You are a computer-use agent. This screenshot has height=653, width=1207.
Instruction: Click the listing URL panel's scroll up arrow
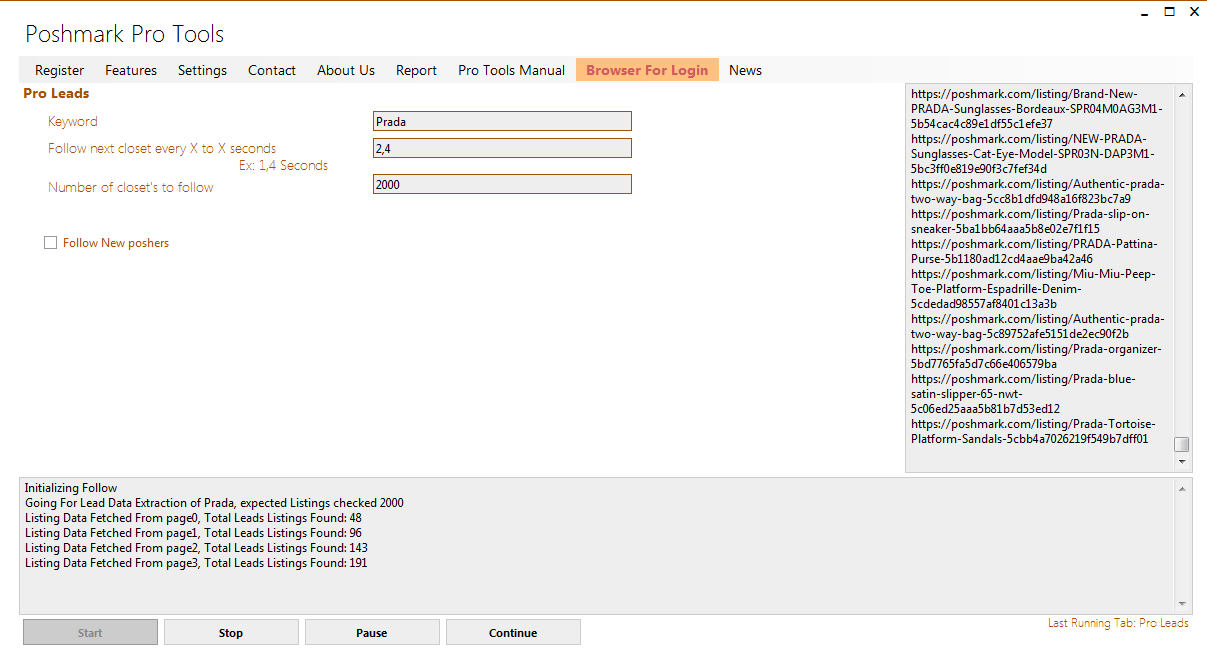click(1182, 95)
